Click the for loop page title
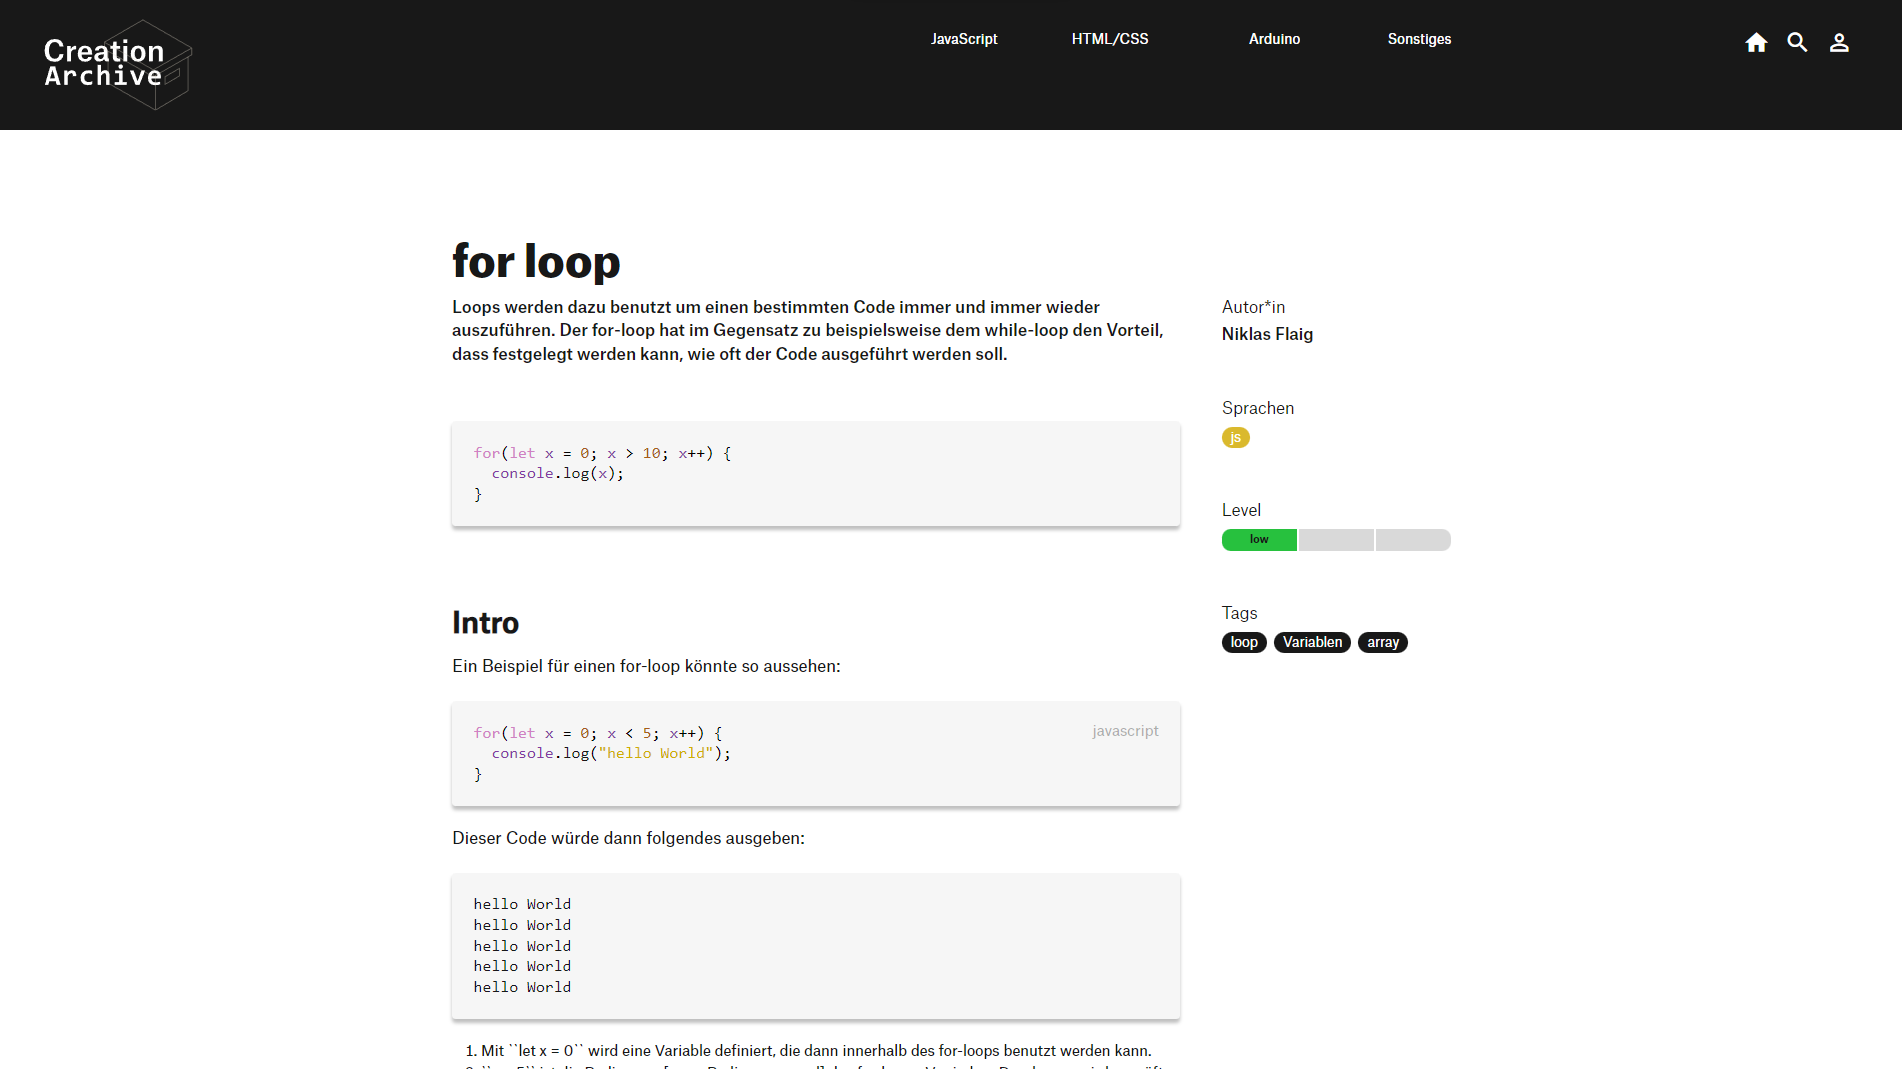Image resolution: width=1902 pixels, height=1069 pixels. (536, 261)
